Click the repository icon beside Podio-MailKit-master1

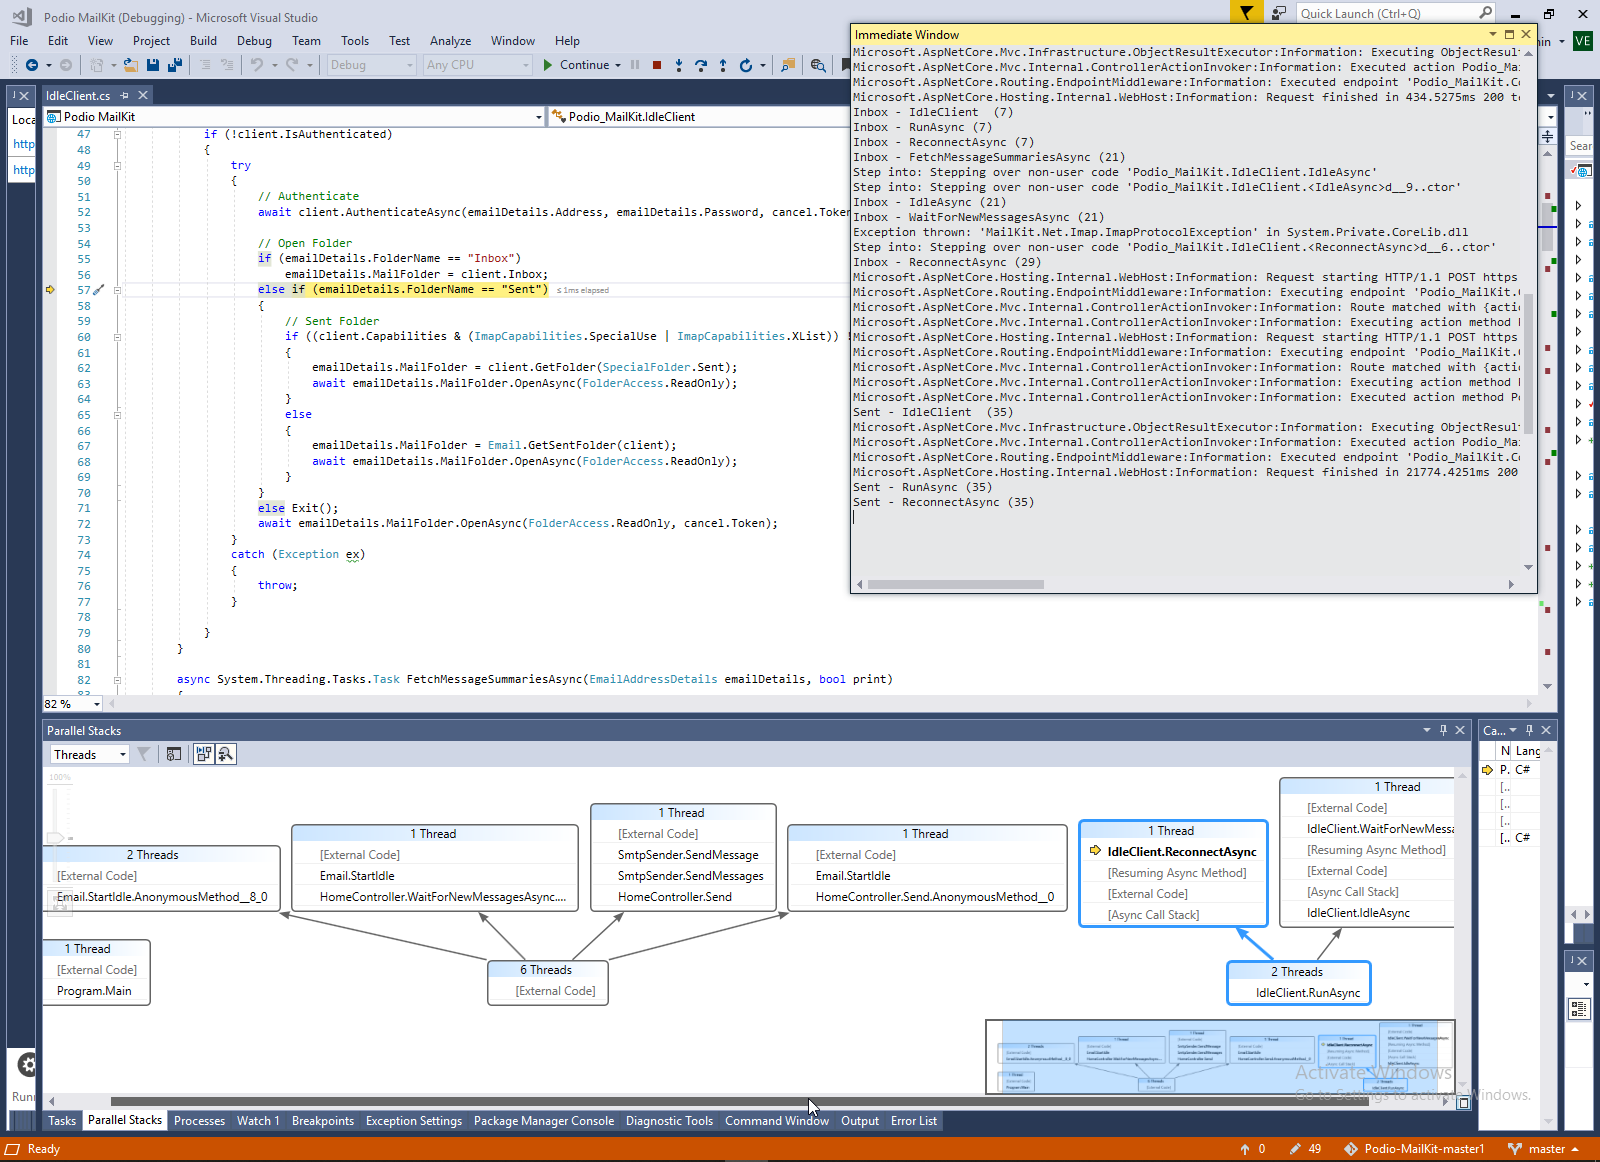[x=1351, y=1149]
